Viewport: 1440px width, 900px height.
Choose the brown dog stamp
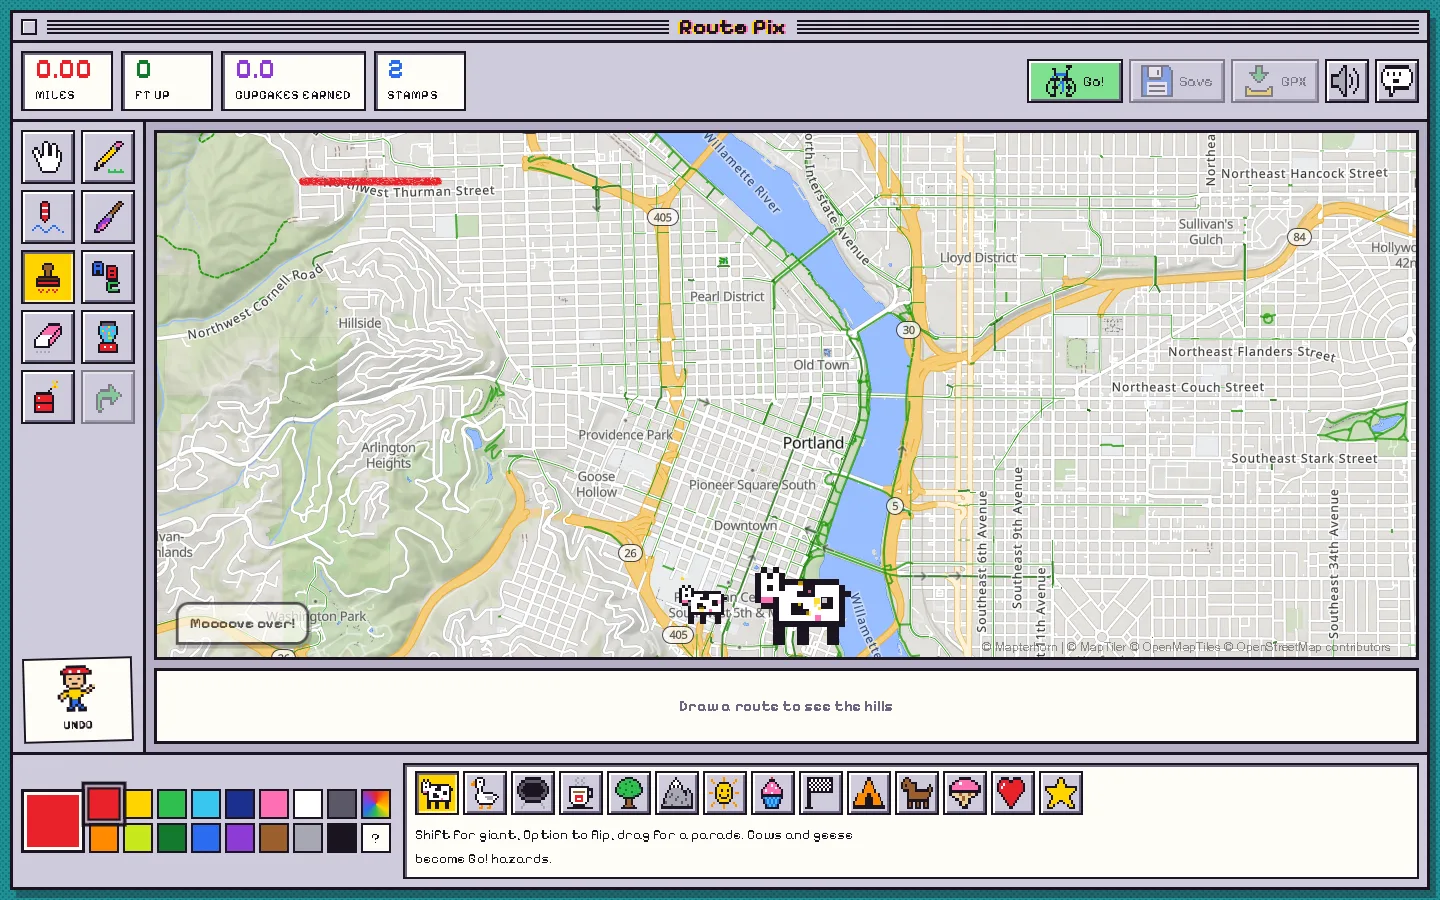coord(917,793)
